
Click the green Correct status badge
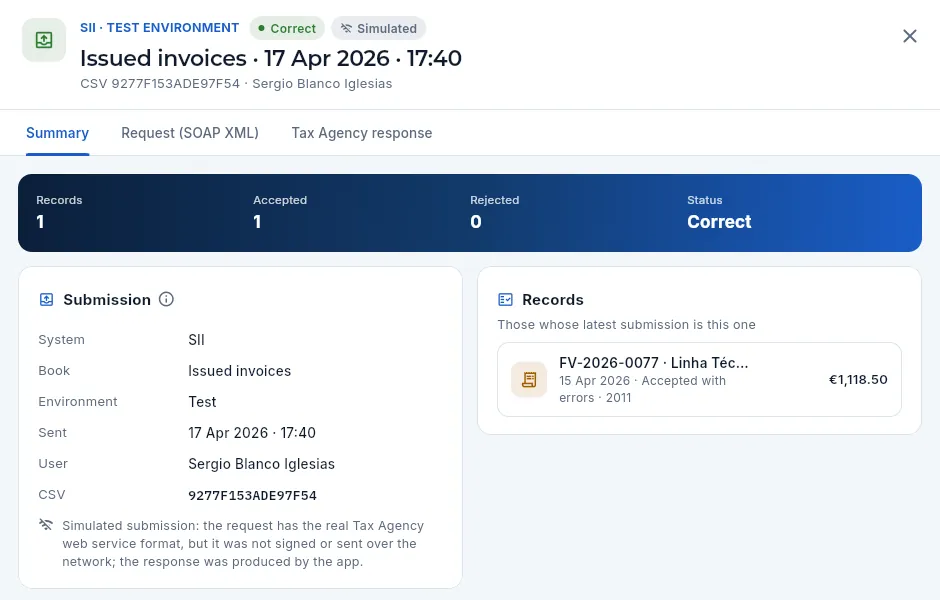[287, 28]
